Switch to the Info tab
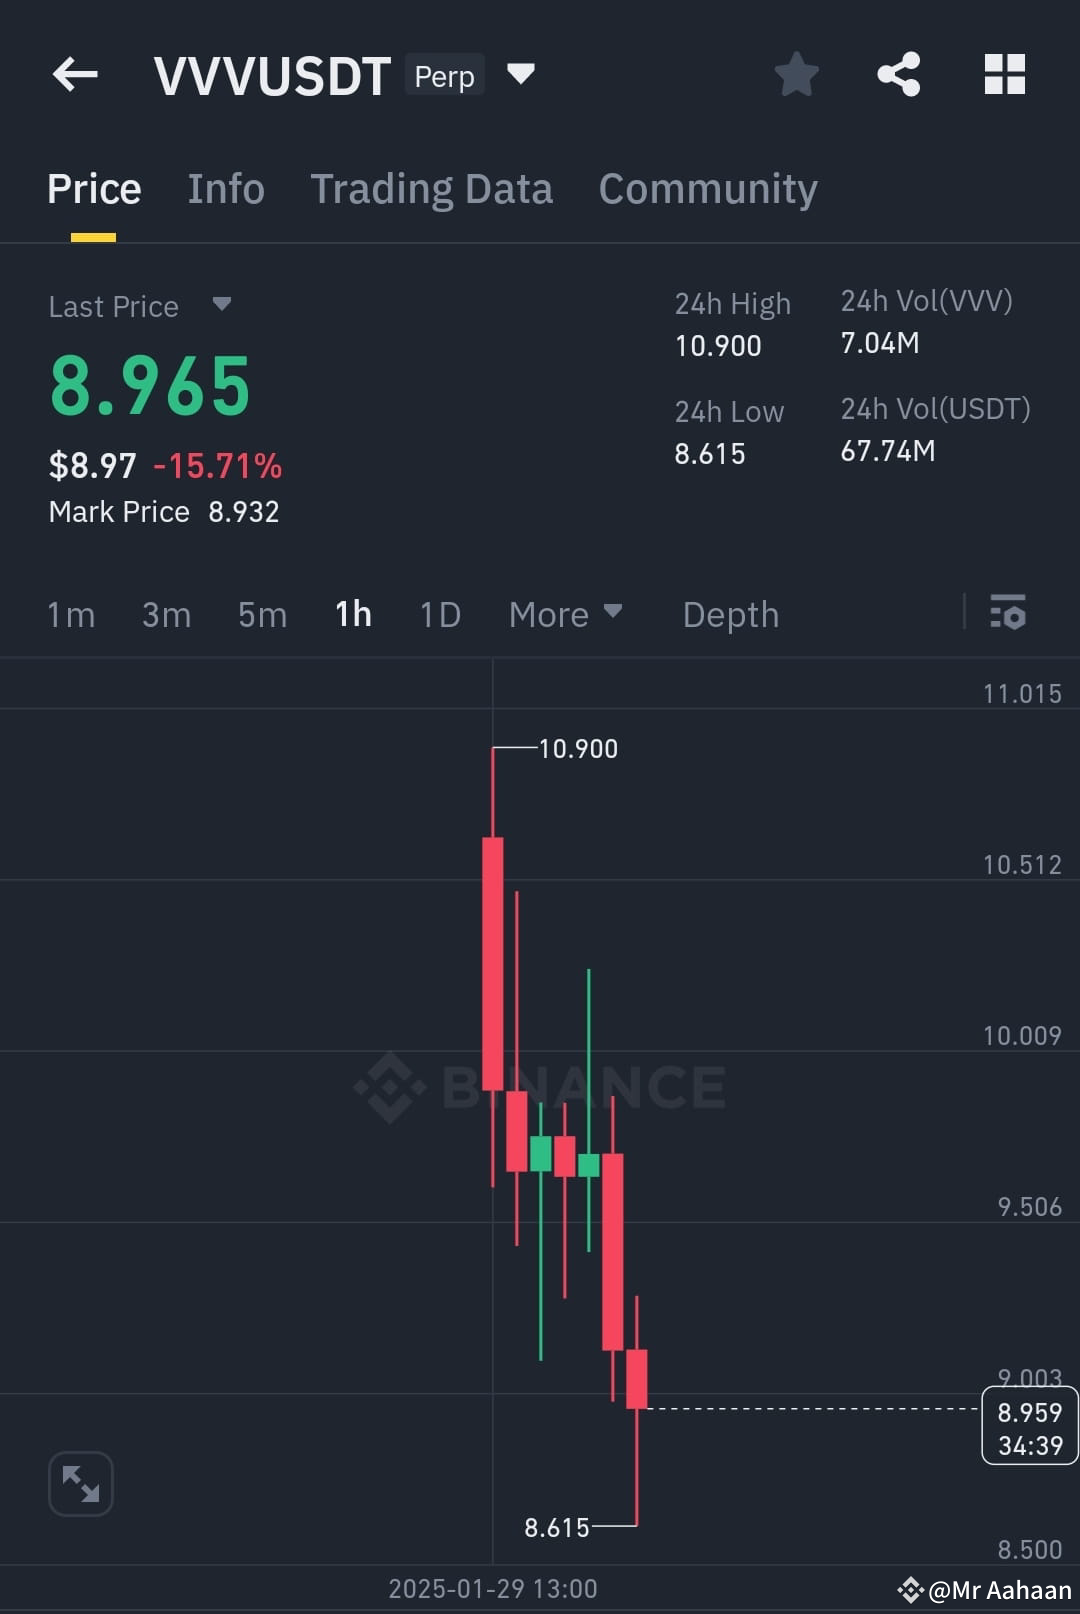Image resolution: width=1080 pixels, height=1614 pixels. (226, 188)
